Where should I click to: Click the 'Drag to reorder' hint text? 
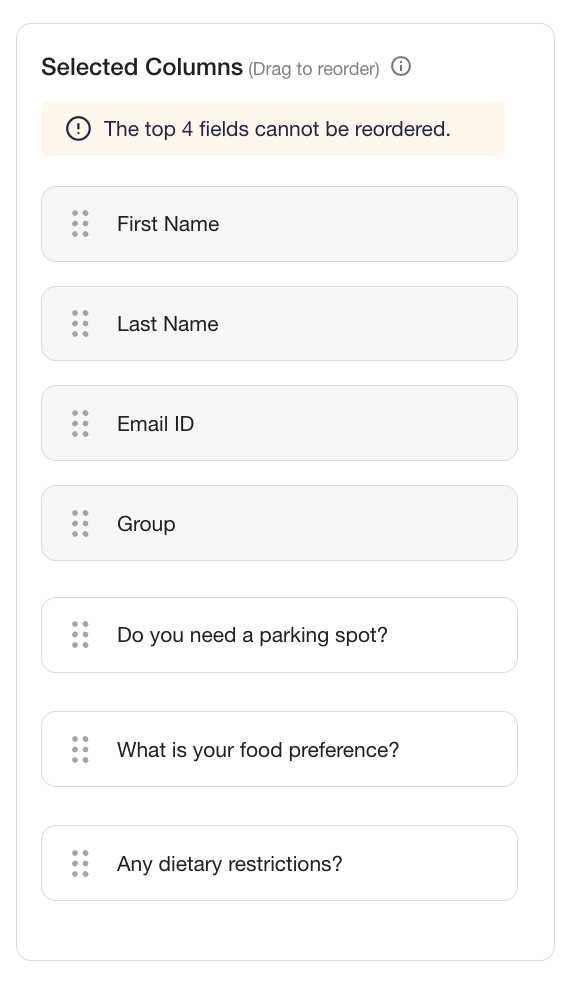click(x=314, y=69)
